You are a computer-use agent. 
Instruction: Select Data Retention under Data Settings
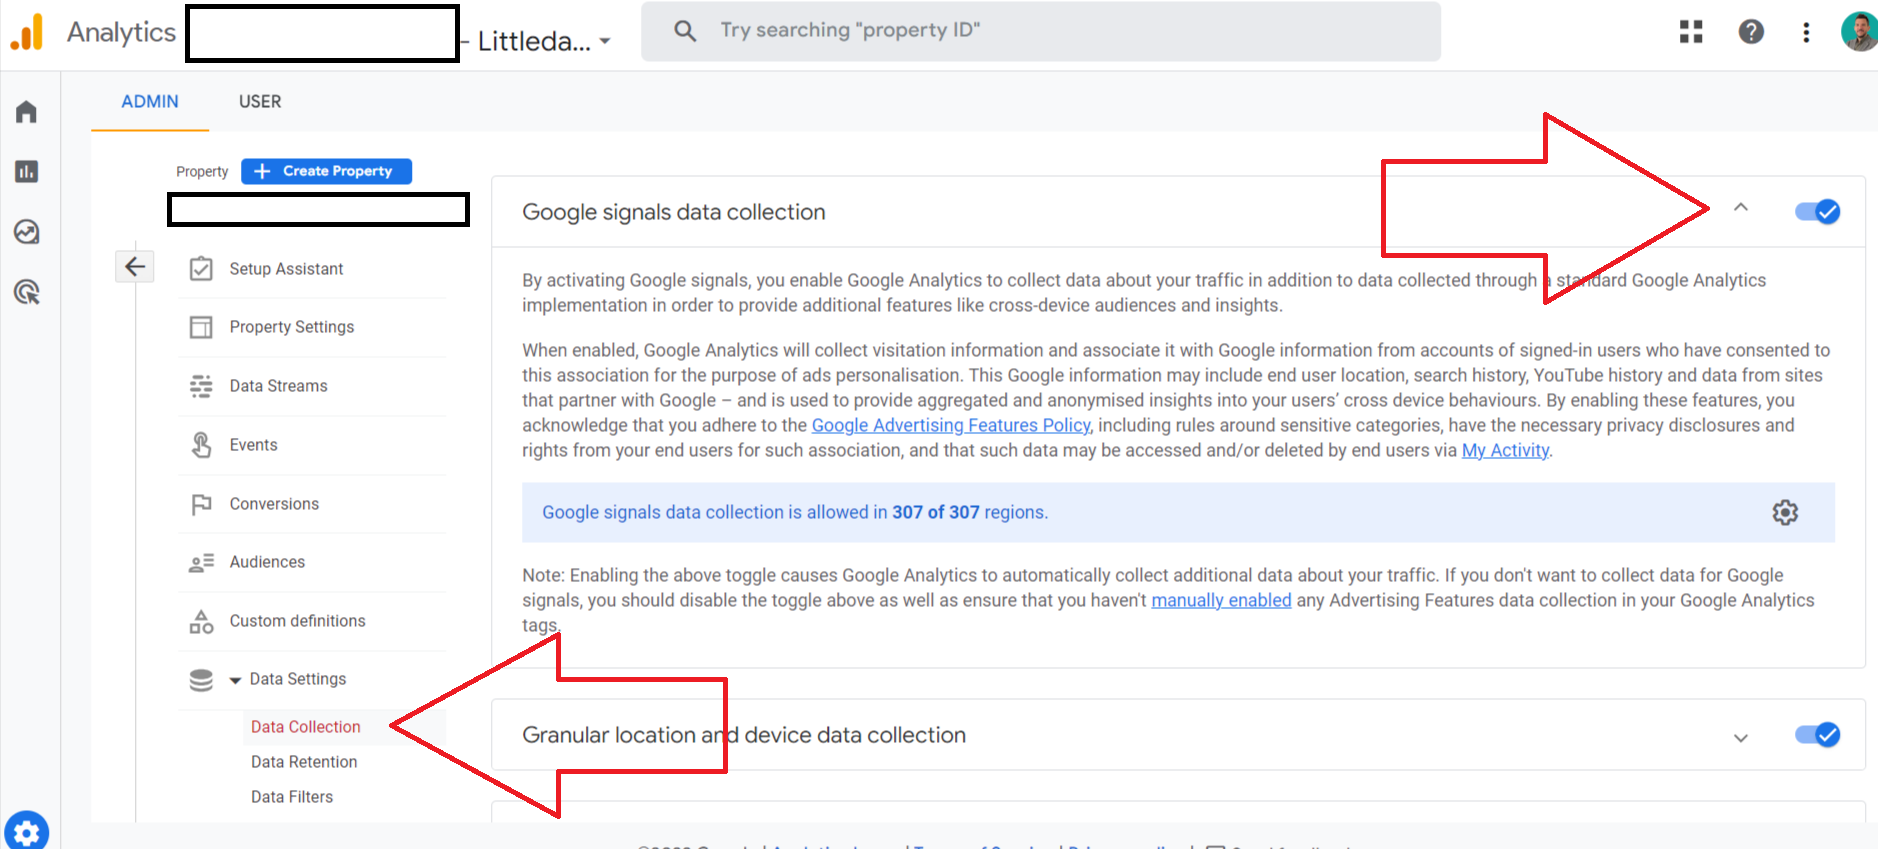304,762
